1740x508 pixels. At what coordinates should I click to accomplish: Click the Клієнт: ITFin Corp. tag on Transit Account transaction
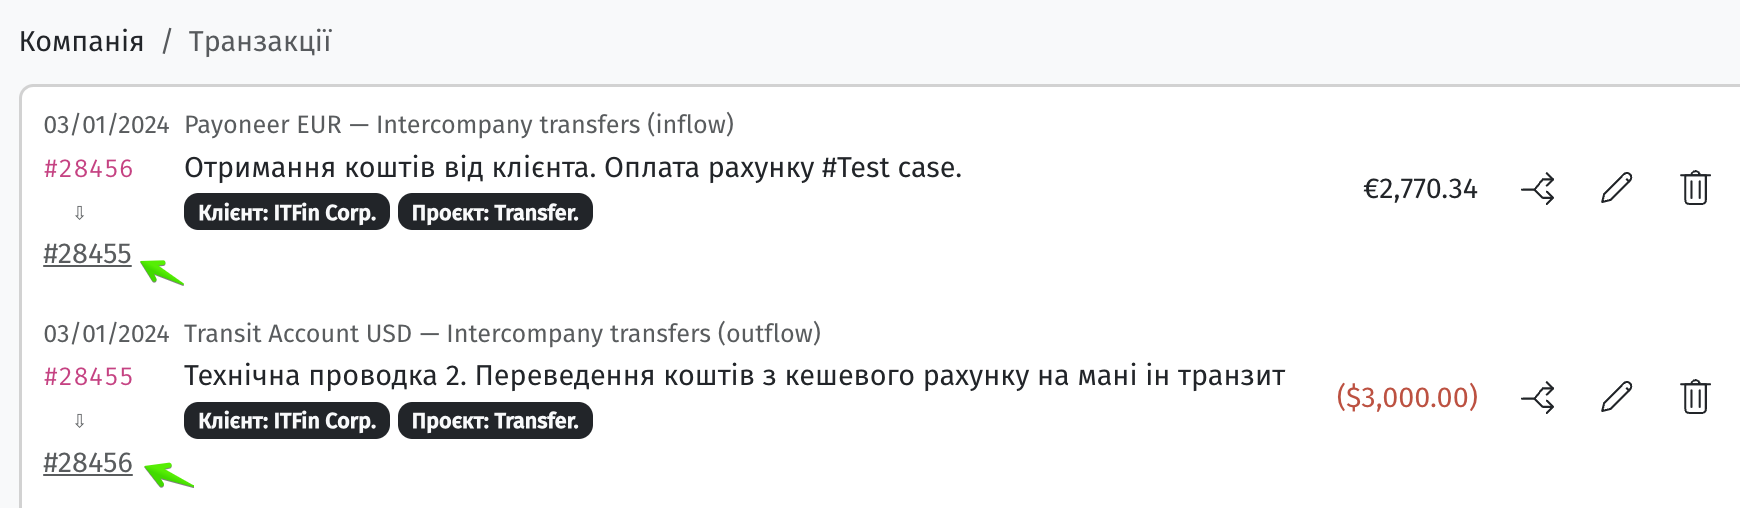pyautogui.click(x=287, y=421)
